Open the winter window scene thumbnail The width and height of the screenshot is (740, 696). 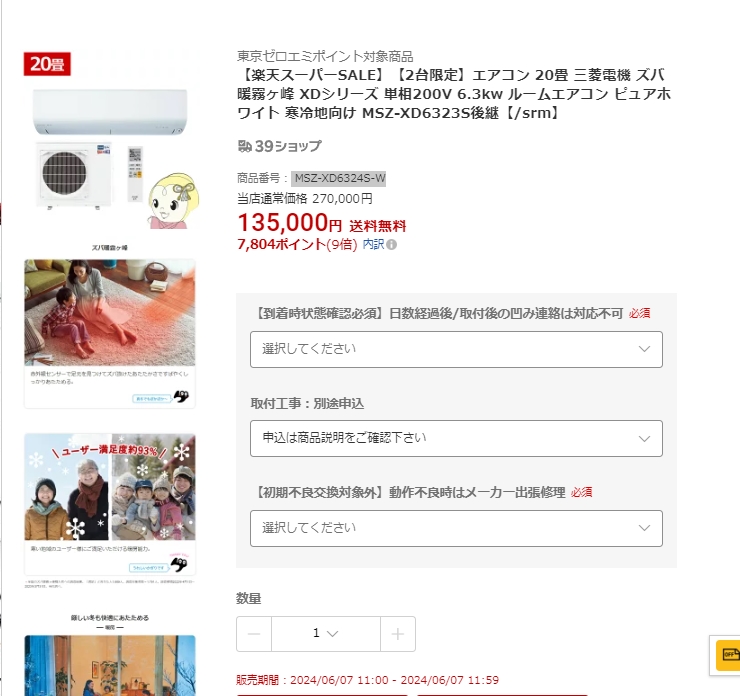coord(110,665)
